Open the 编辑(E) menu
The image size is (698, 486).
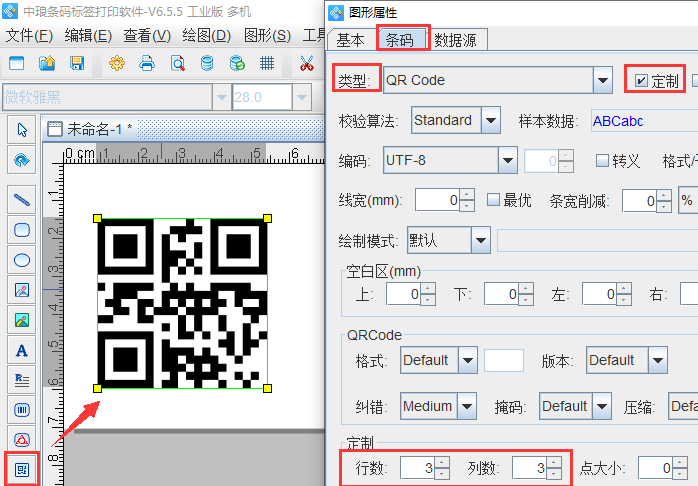87,35
